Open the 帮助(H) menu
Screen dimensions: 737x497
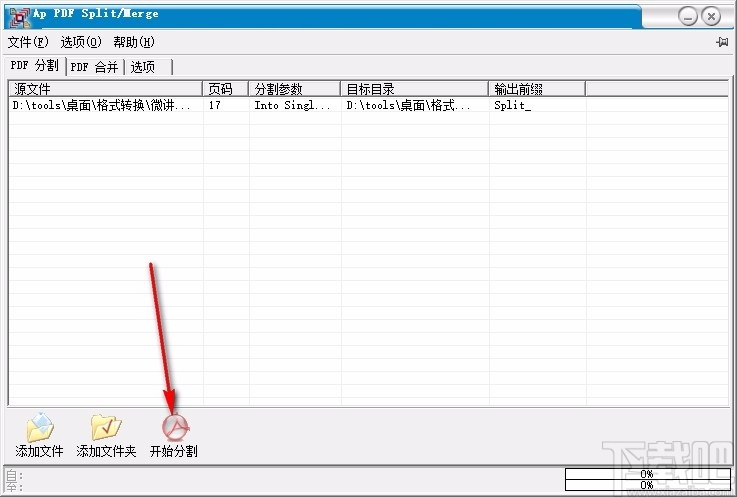click(134, 42)
